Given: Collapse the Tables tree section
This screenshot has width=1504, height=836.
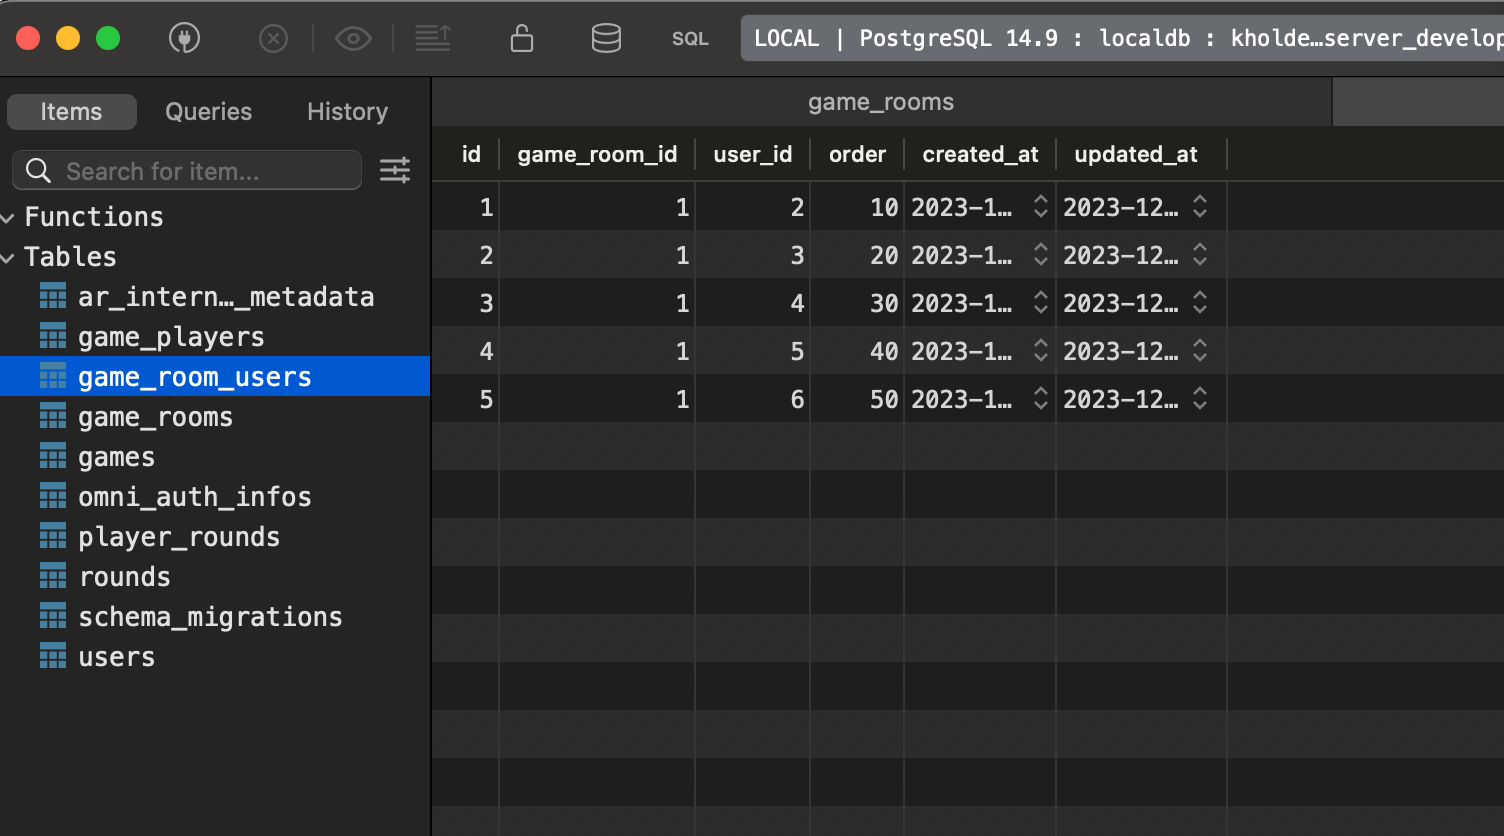Looking at the screenshot, I should coord(9,258).
